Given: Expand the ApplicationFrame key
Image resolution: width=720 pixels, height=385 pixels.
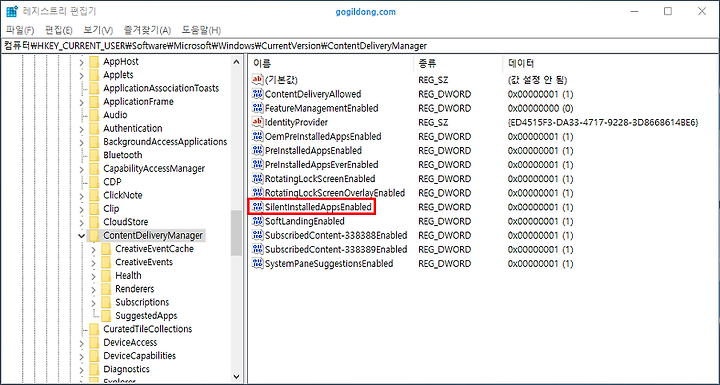Looking at the screenshot, I should click(x=82, y=102).
